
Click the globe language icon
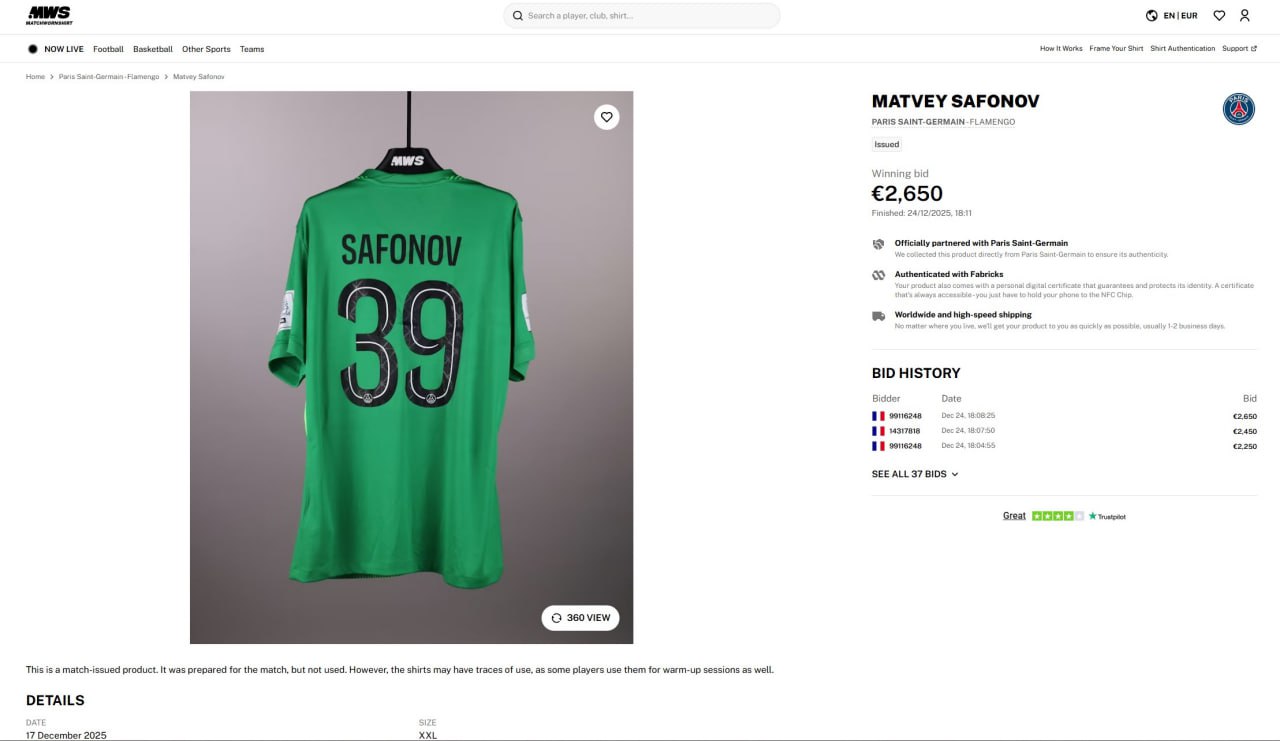(x=1152, y=15)
